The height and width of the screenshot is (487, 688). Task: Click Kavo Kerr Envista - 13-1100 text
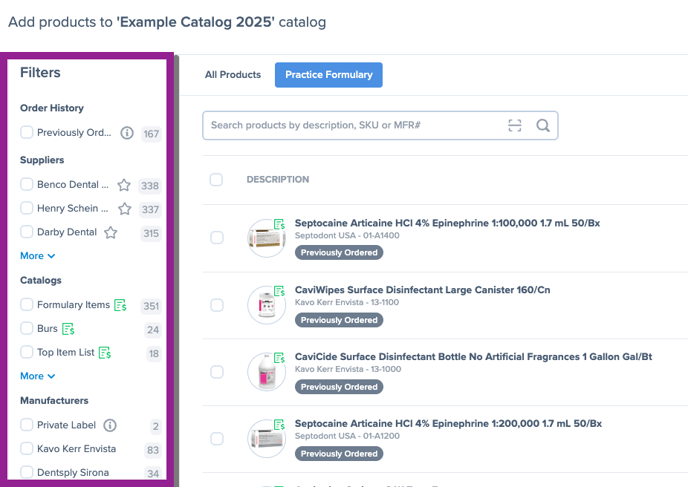pyautogui.click(x=347, y=302)
